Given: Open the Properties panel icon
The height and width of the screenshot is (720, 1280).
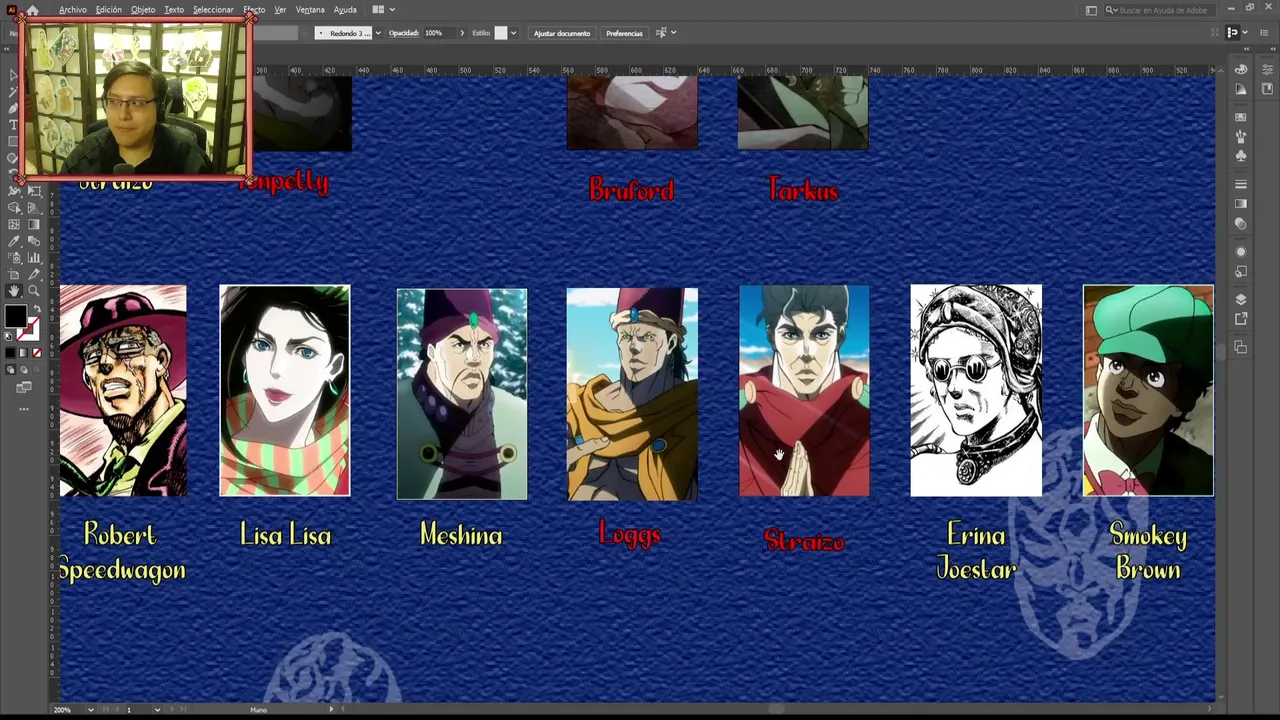Looking at the screenshot, I should pyautogui.click(x=1267, y=69).
